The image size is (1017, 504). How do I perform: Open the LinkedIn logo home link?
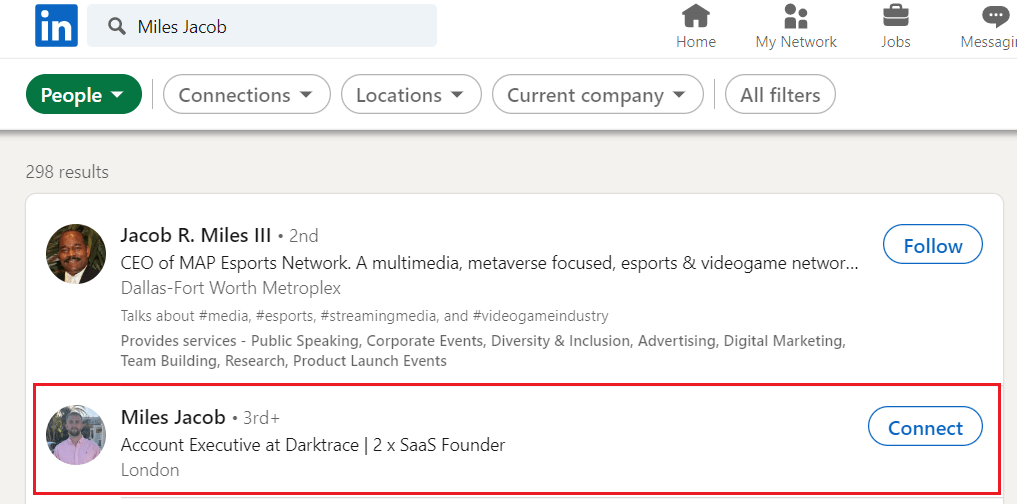tap(56, 25)
